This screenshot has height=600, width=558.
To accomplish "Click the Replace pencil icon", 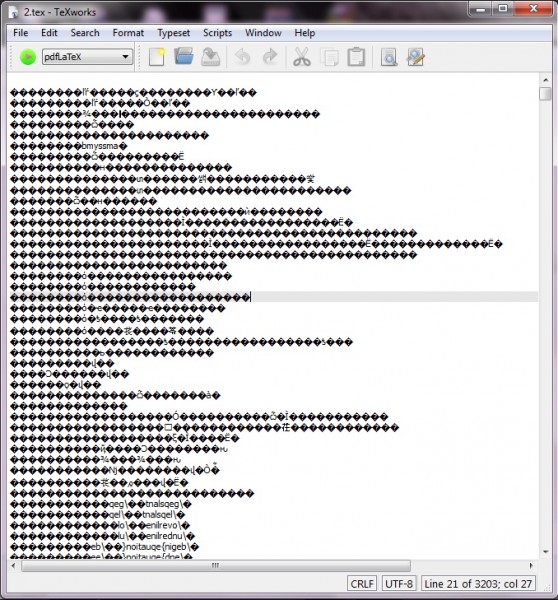I will 416,57.
